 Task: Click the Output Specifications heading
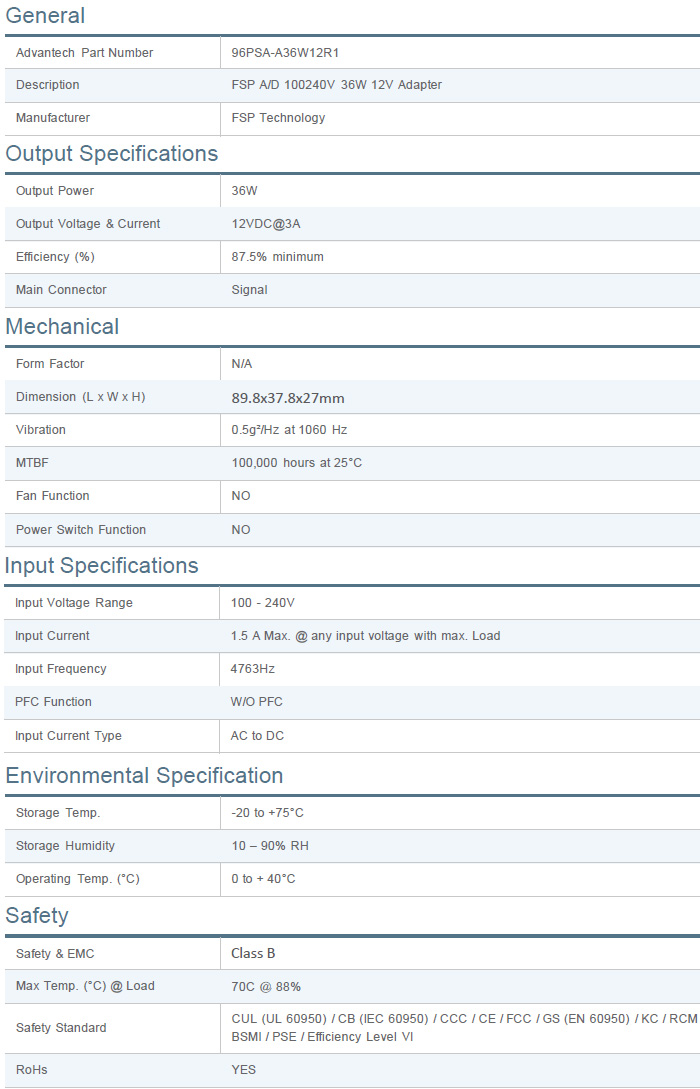[112, 154]
